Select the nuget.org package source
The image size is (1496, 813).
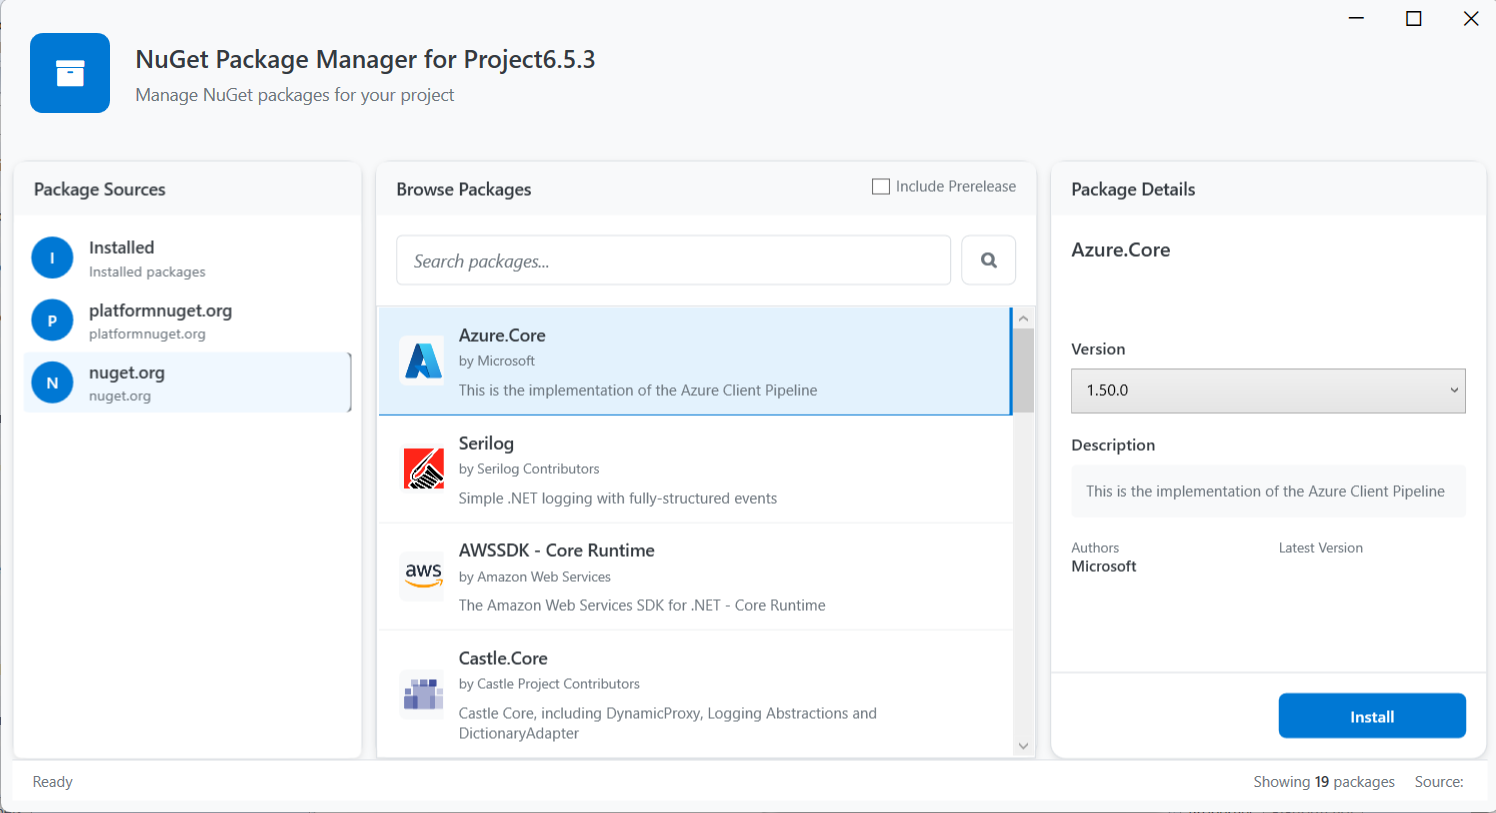point(187,382)
